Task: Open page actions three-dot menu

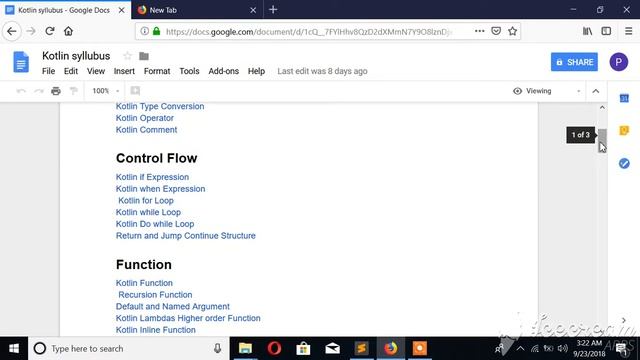Action: pyautogui.click(x=480, y=31)
